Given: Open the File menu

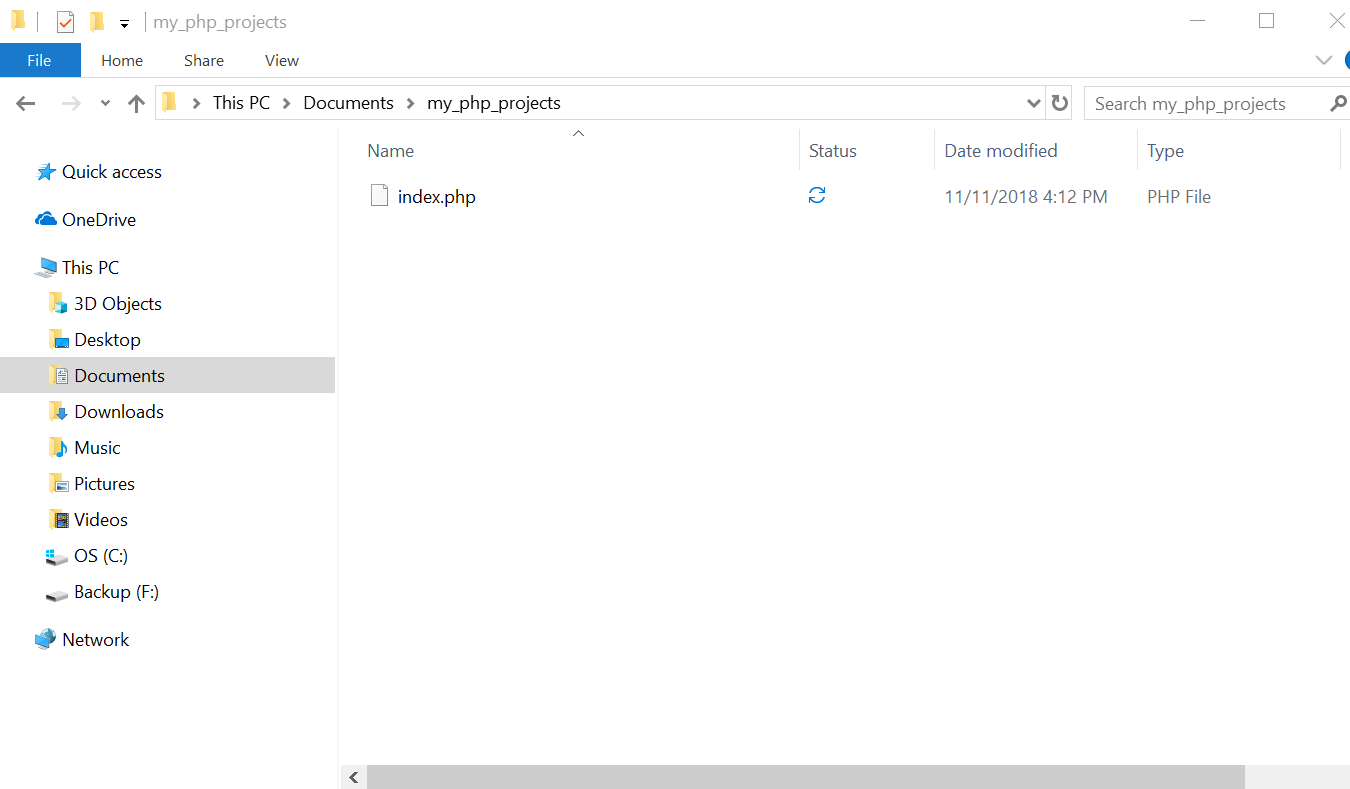Looking at the screenshot, I should (39, 60).
